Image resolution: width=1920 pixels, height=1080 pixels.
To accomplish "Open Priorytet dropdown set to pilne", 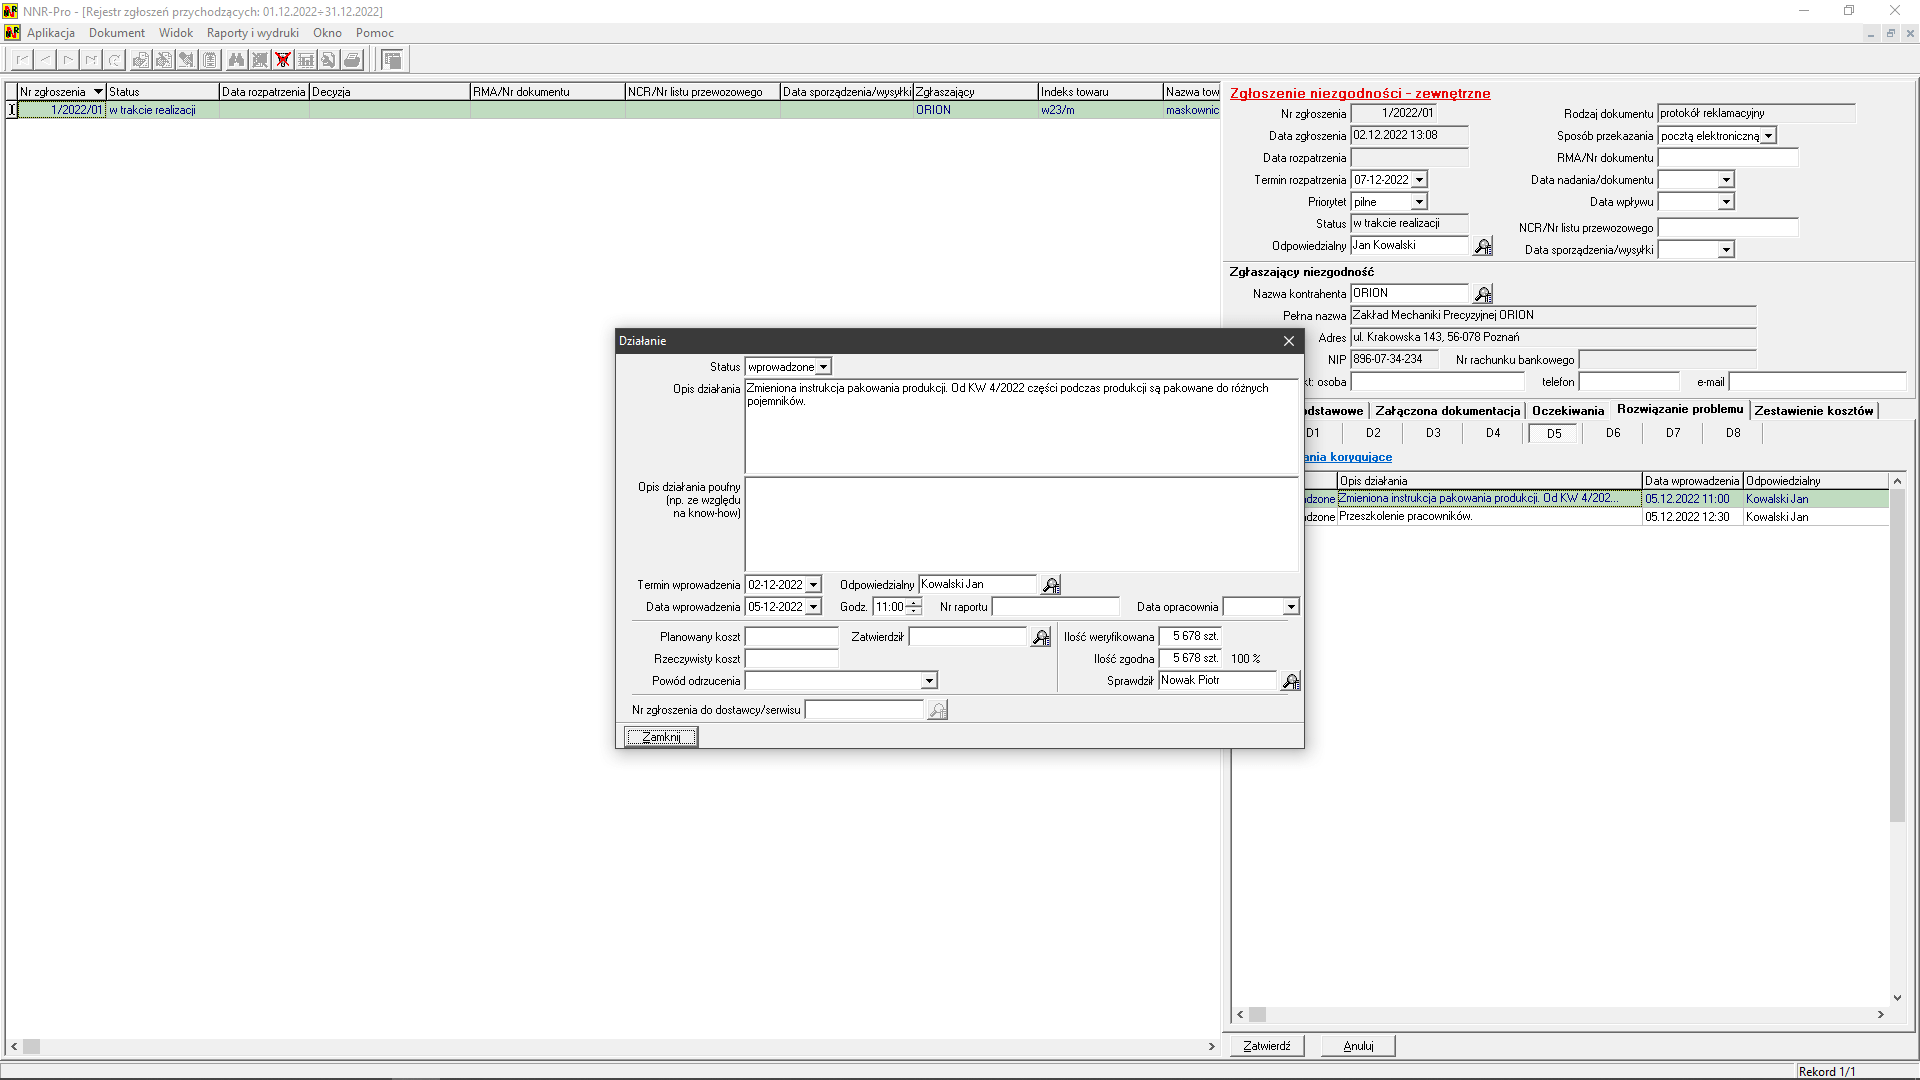I will point(1419,202).
